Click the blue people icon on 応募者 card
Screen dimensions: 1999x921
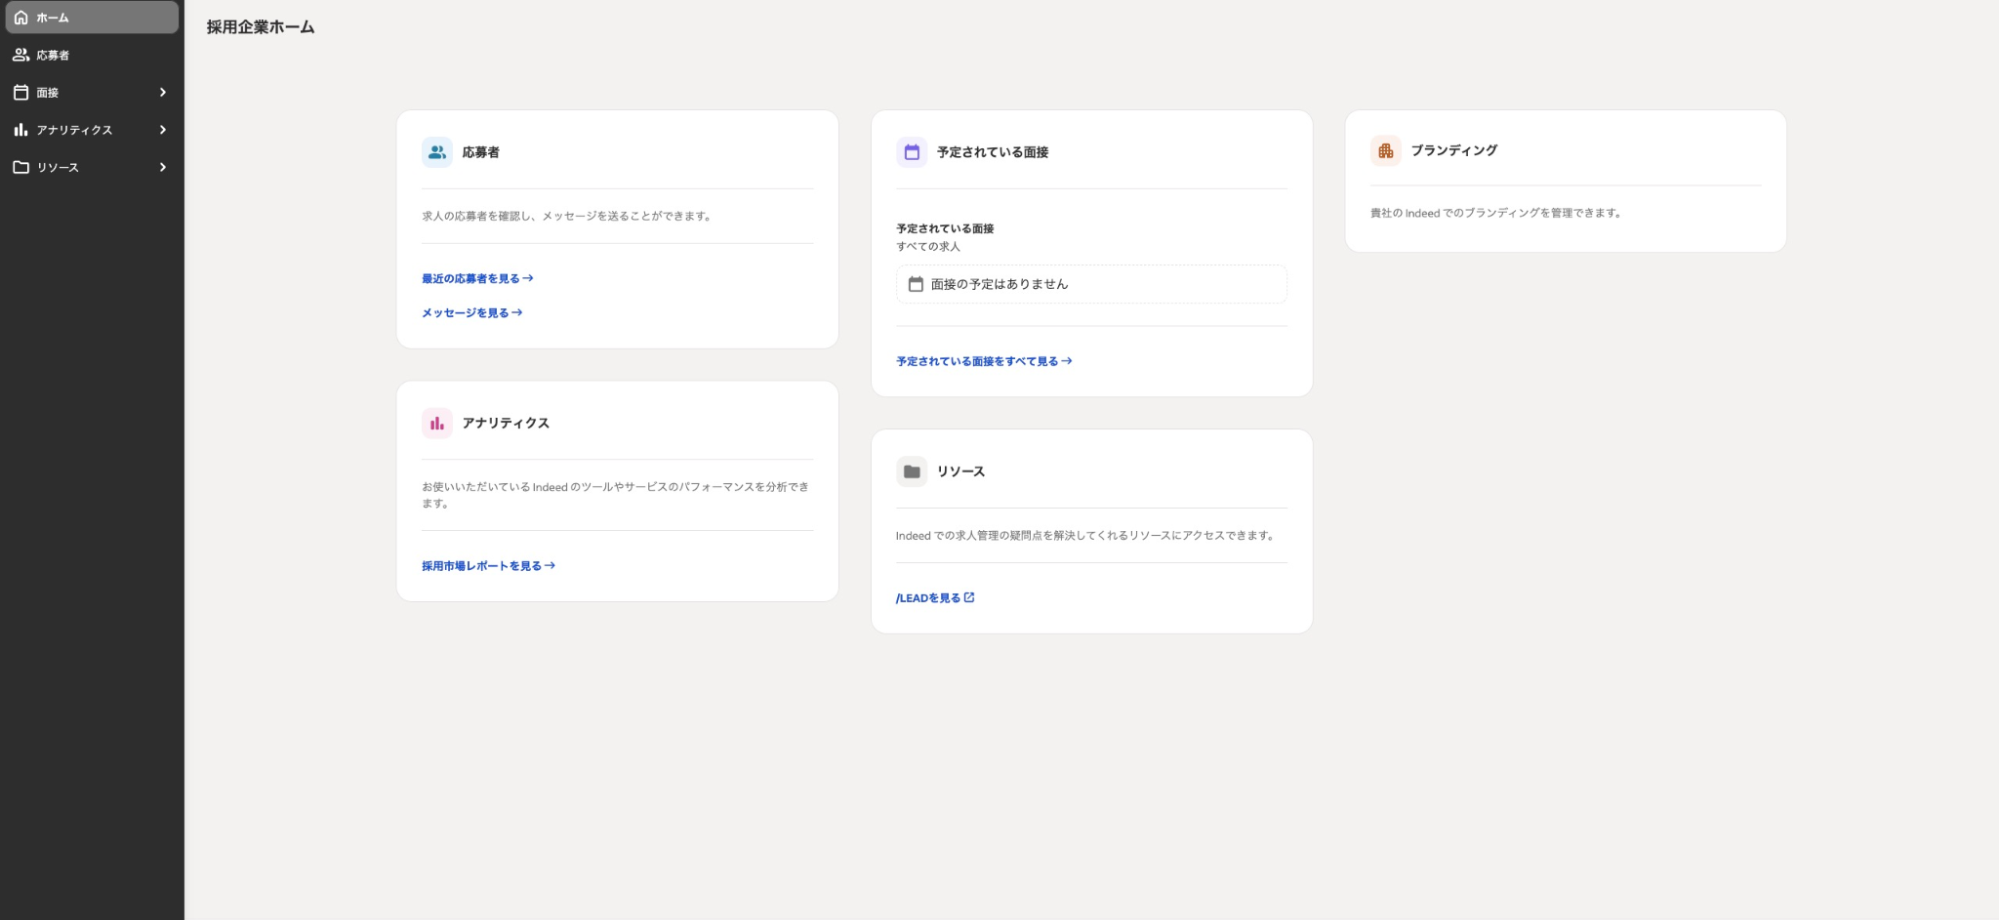[437, 152]
